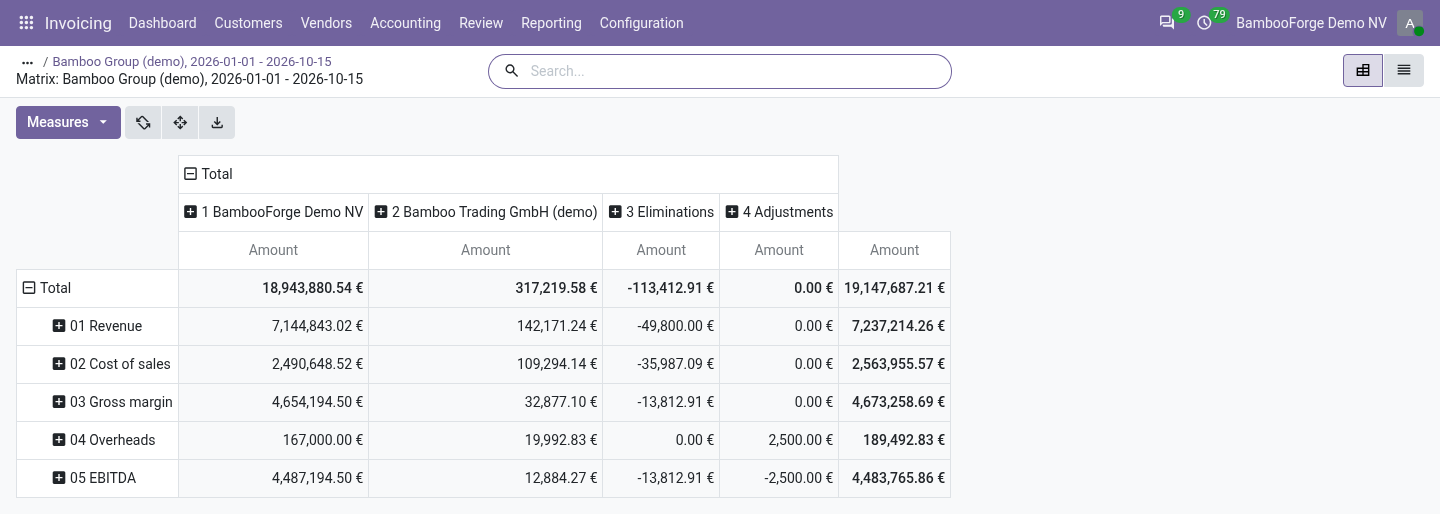Click the cell 109,294.14 €

[485, 364]
